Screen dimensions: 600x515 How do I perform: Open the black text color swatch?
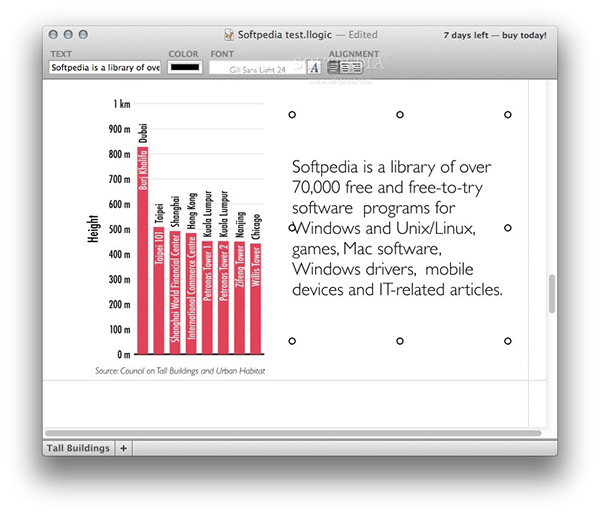185,67
